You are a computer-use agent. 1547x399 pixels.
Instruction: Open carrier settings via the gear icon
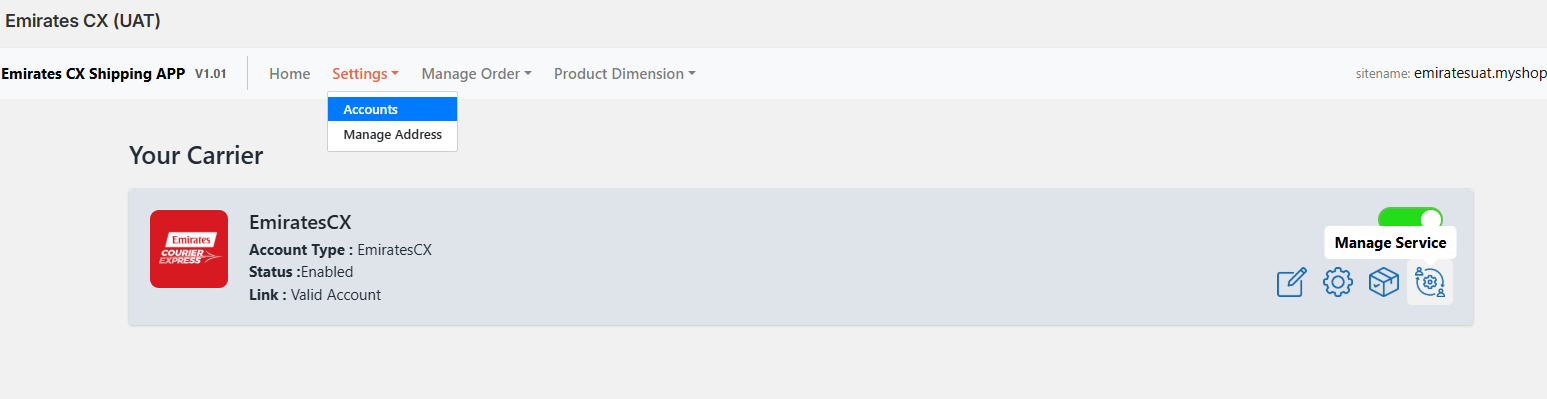(x=1338, y=283)
